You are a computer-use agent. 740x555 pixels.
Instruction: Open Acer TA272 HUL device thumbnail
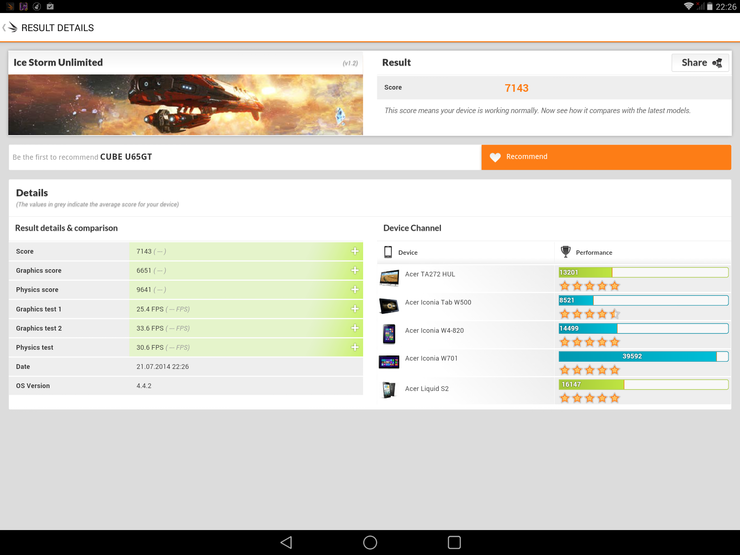click(389, 278)
